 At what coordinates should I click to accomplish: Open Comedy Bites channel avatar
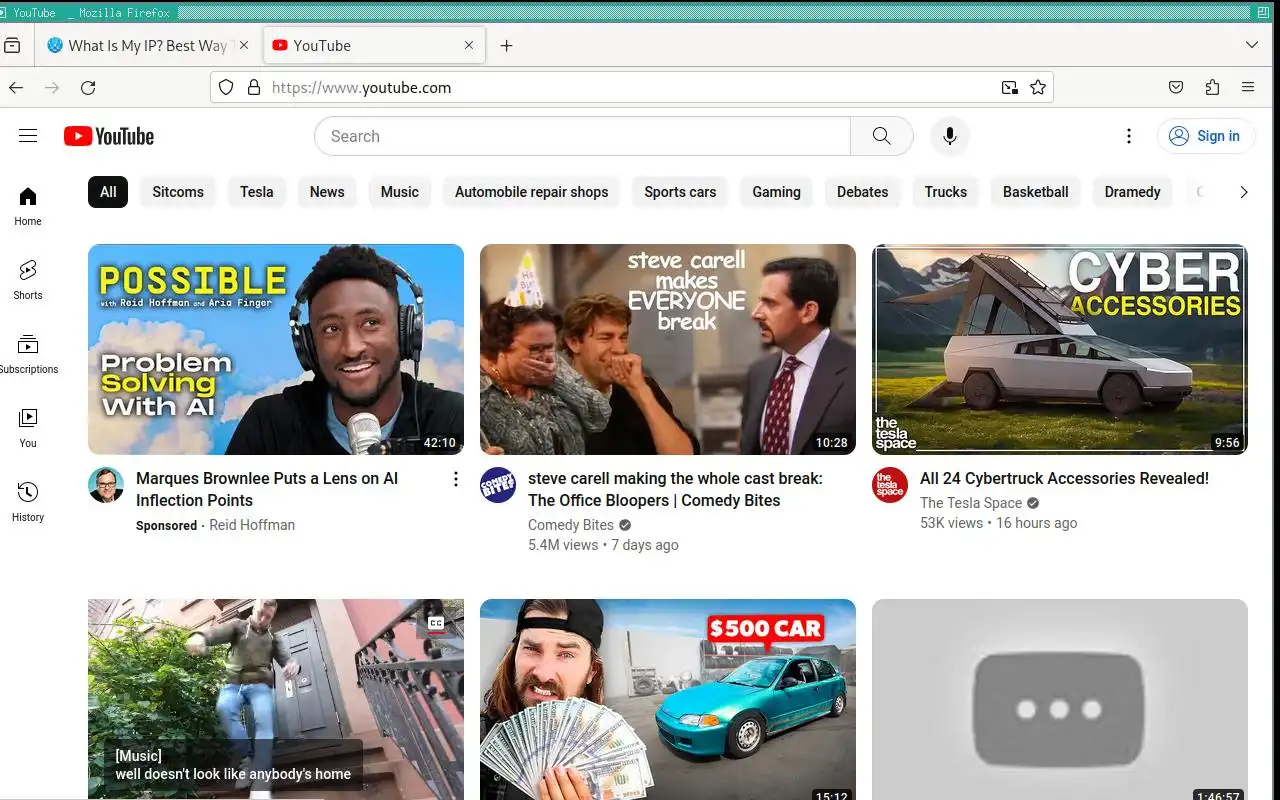tap(498, 485)
